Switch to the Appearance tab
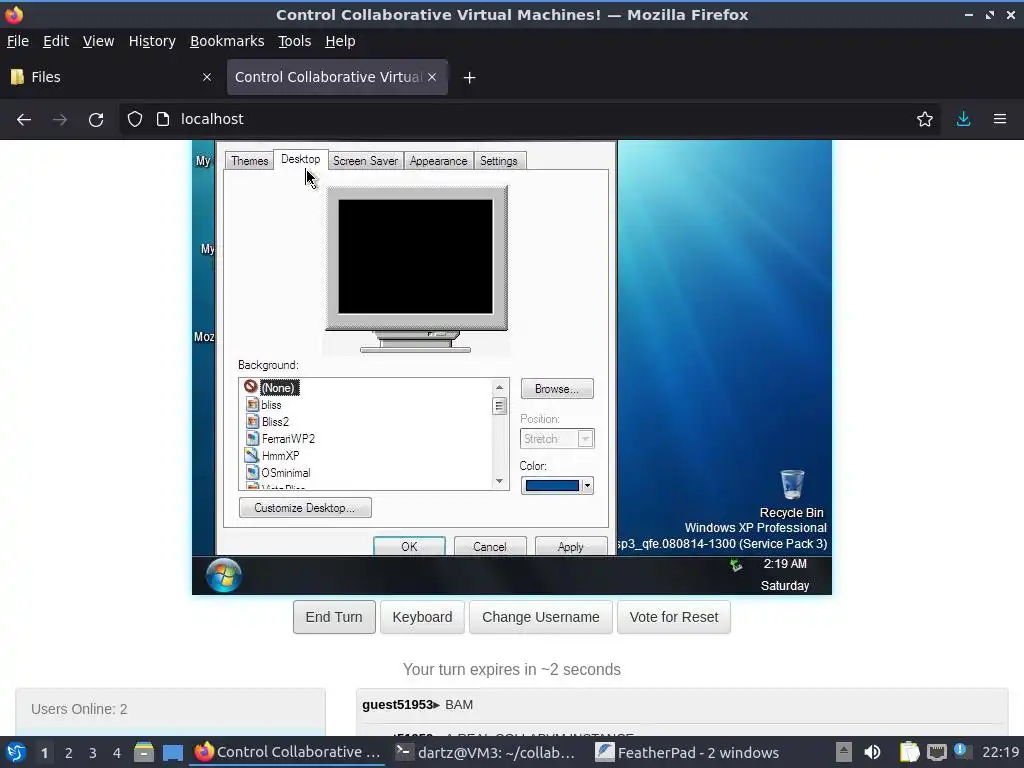This screenshot has height=768, width=1024. (x=438, y=161)
